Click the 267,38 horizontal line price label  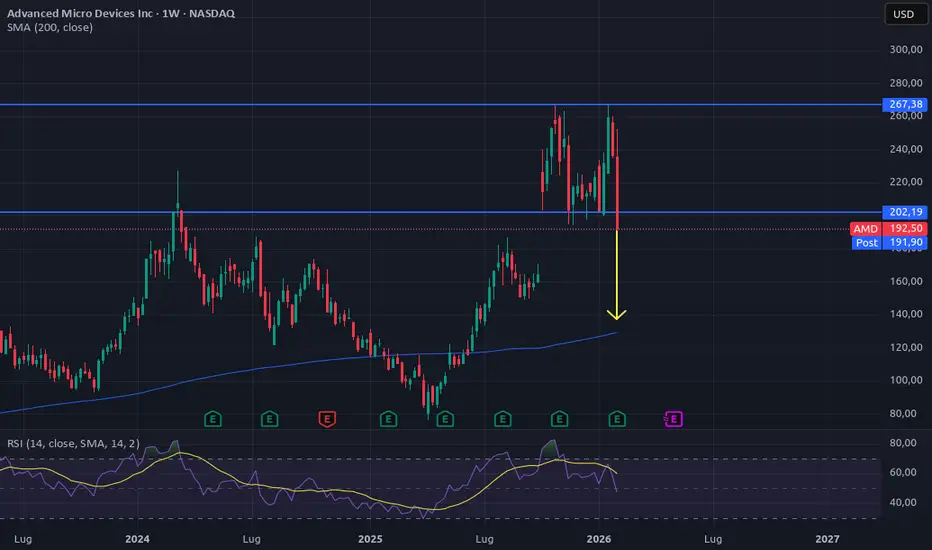click(x=905, y=104)
